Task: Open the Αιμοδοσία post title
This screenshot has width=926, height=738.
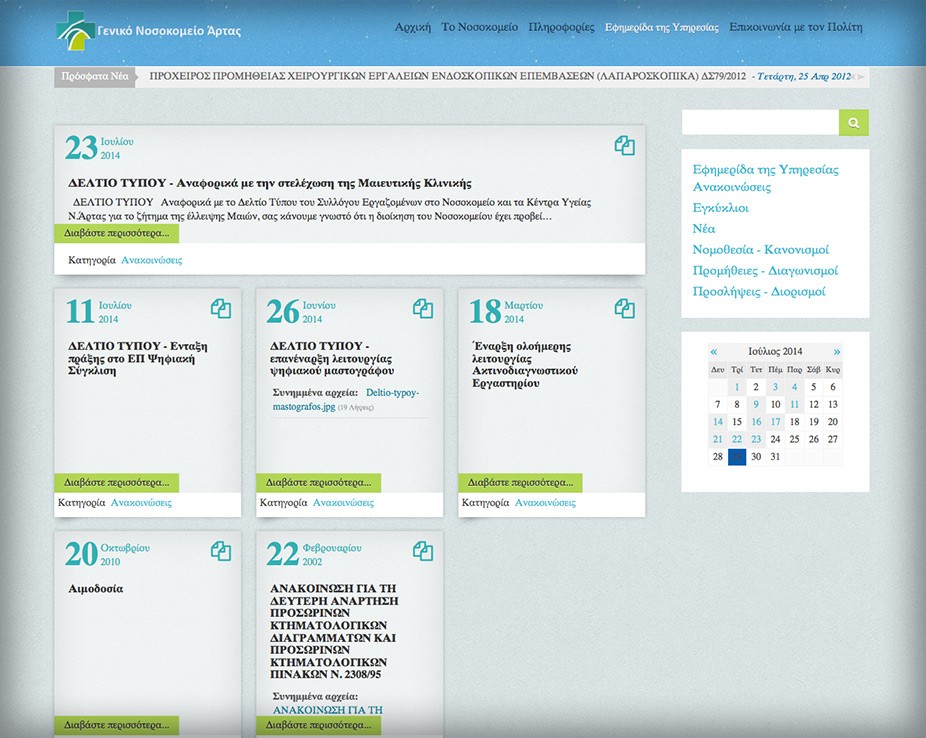Action: tap(96, 589)
